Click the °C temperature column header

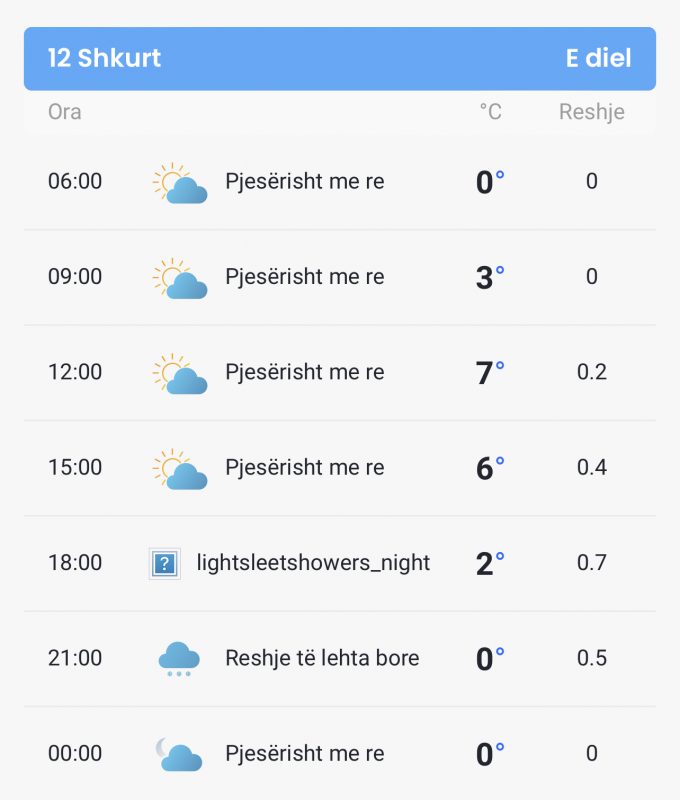490,112
